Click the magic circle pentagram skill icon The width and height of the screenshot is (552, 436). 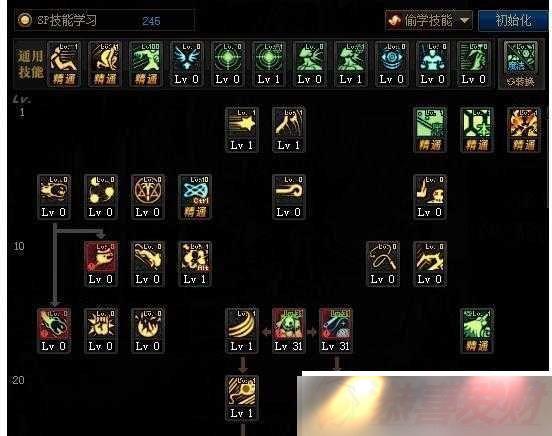pyautogui.click(x=148, y=197)
